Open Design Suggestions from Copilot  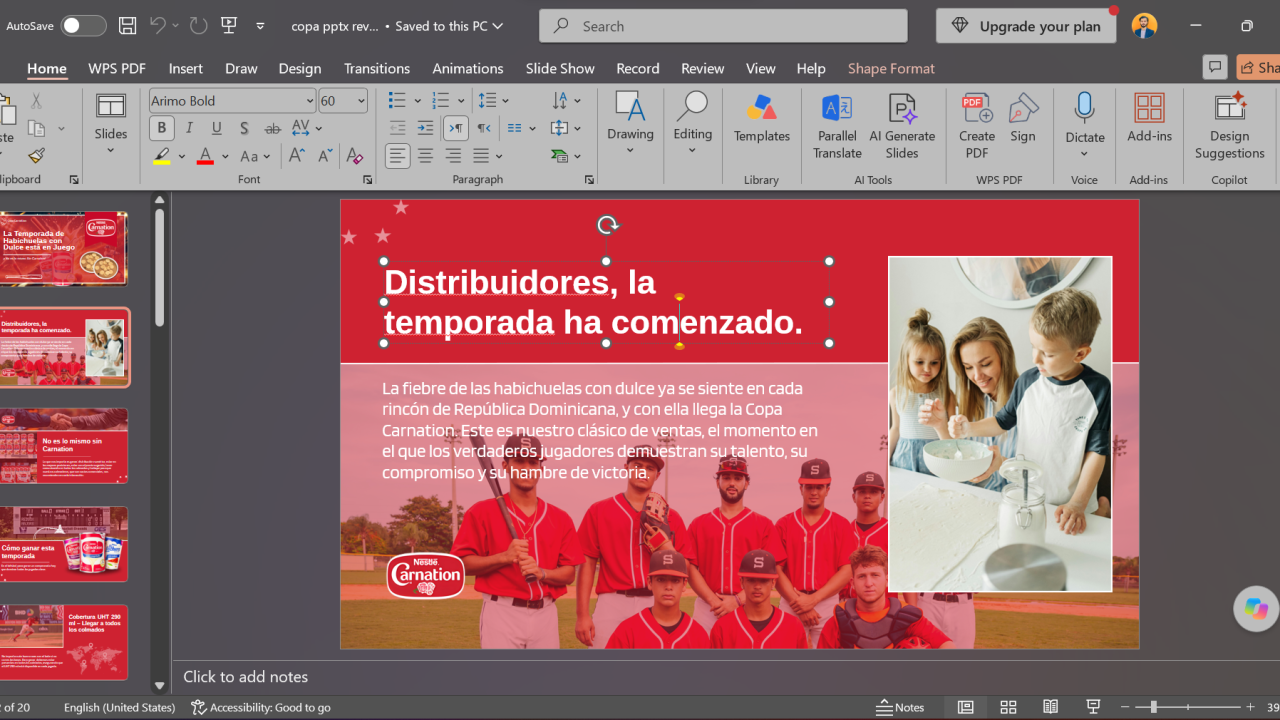click(1229, 126)
